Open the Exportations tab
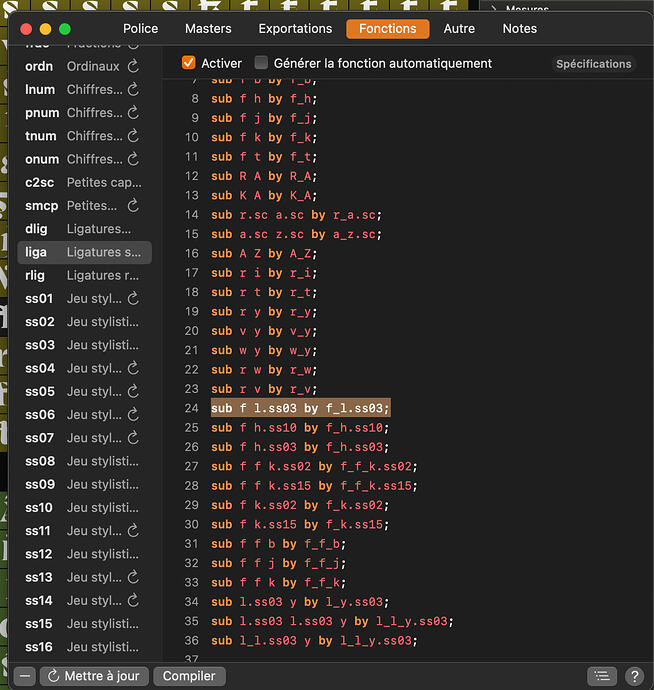 295,29
